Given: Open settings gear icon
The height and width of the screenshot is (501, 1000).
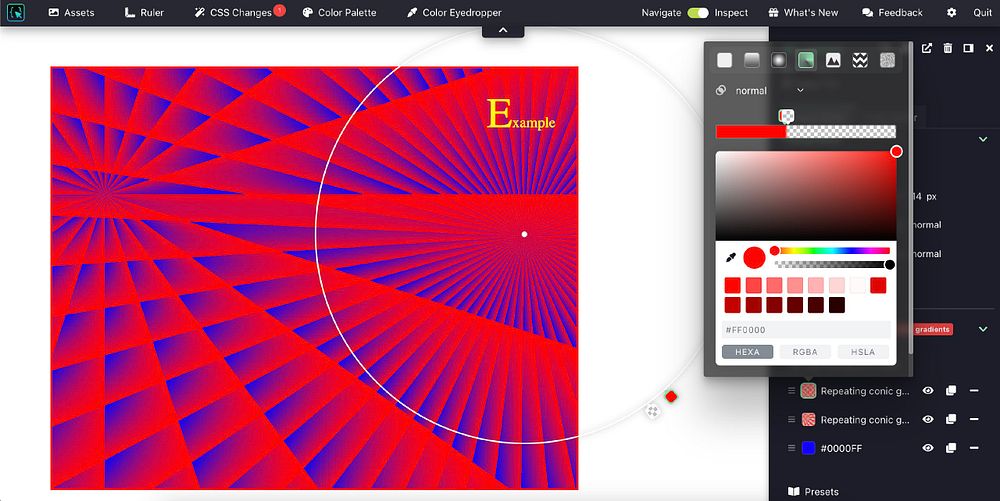Looking at the screenshot, I should (x=951, y=12).
